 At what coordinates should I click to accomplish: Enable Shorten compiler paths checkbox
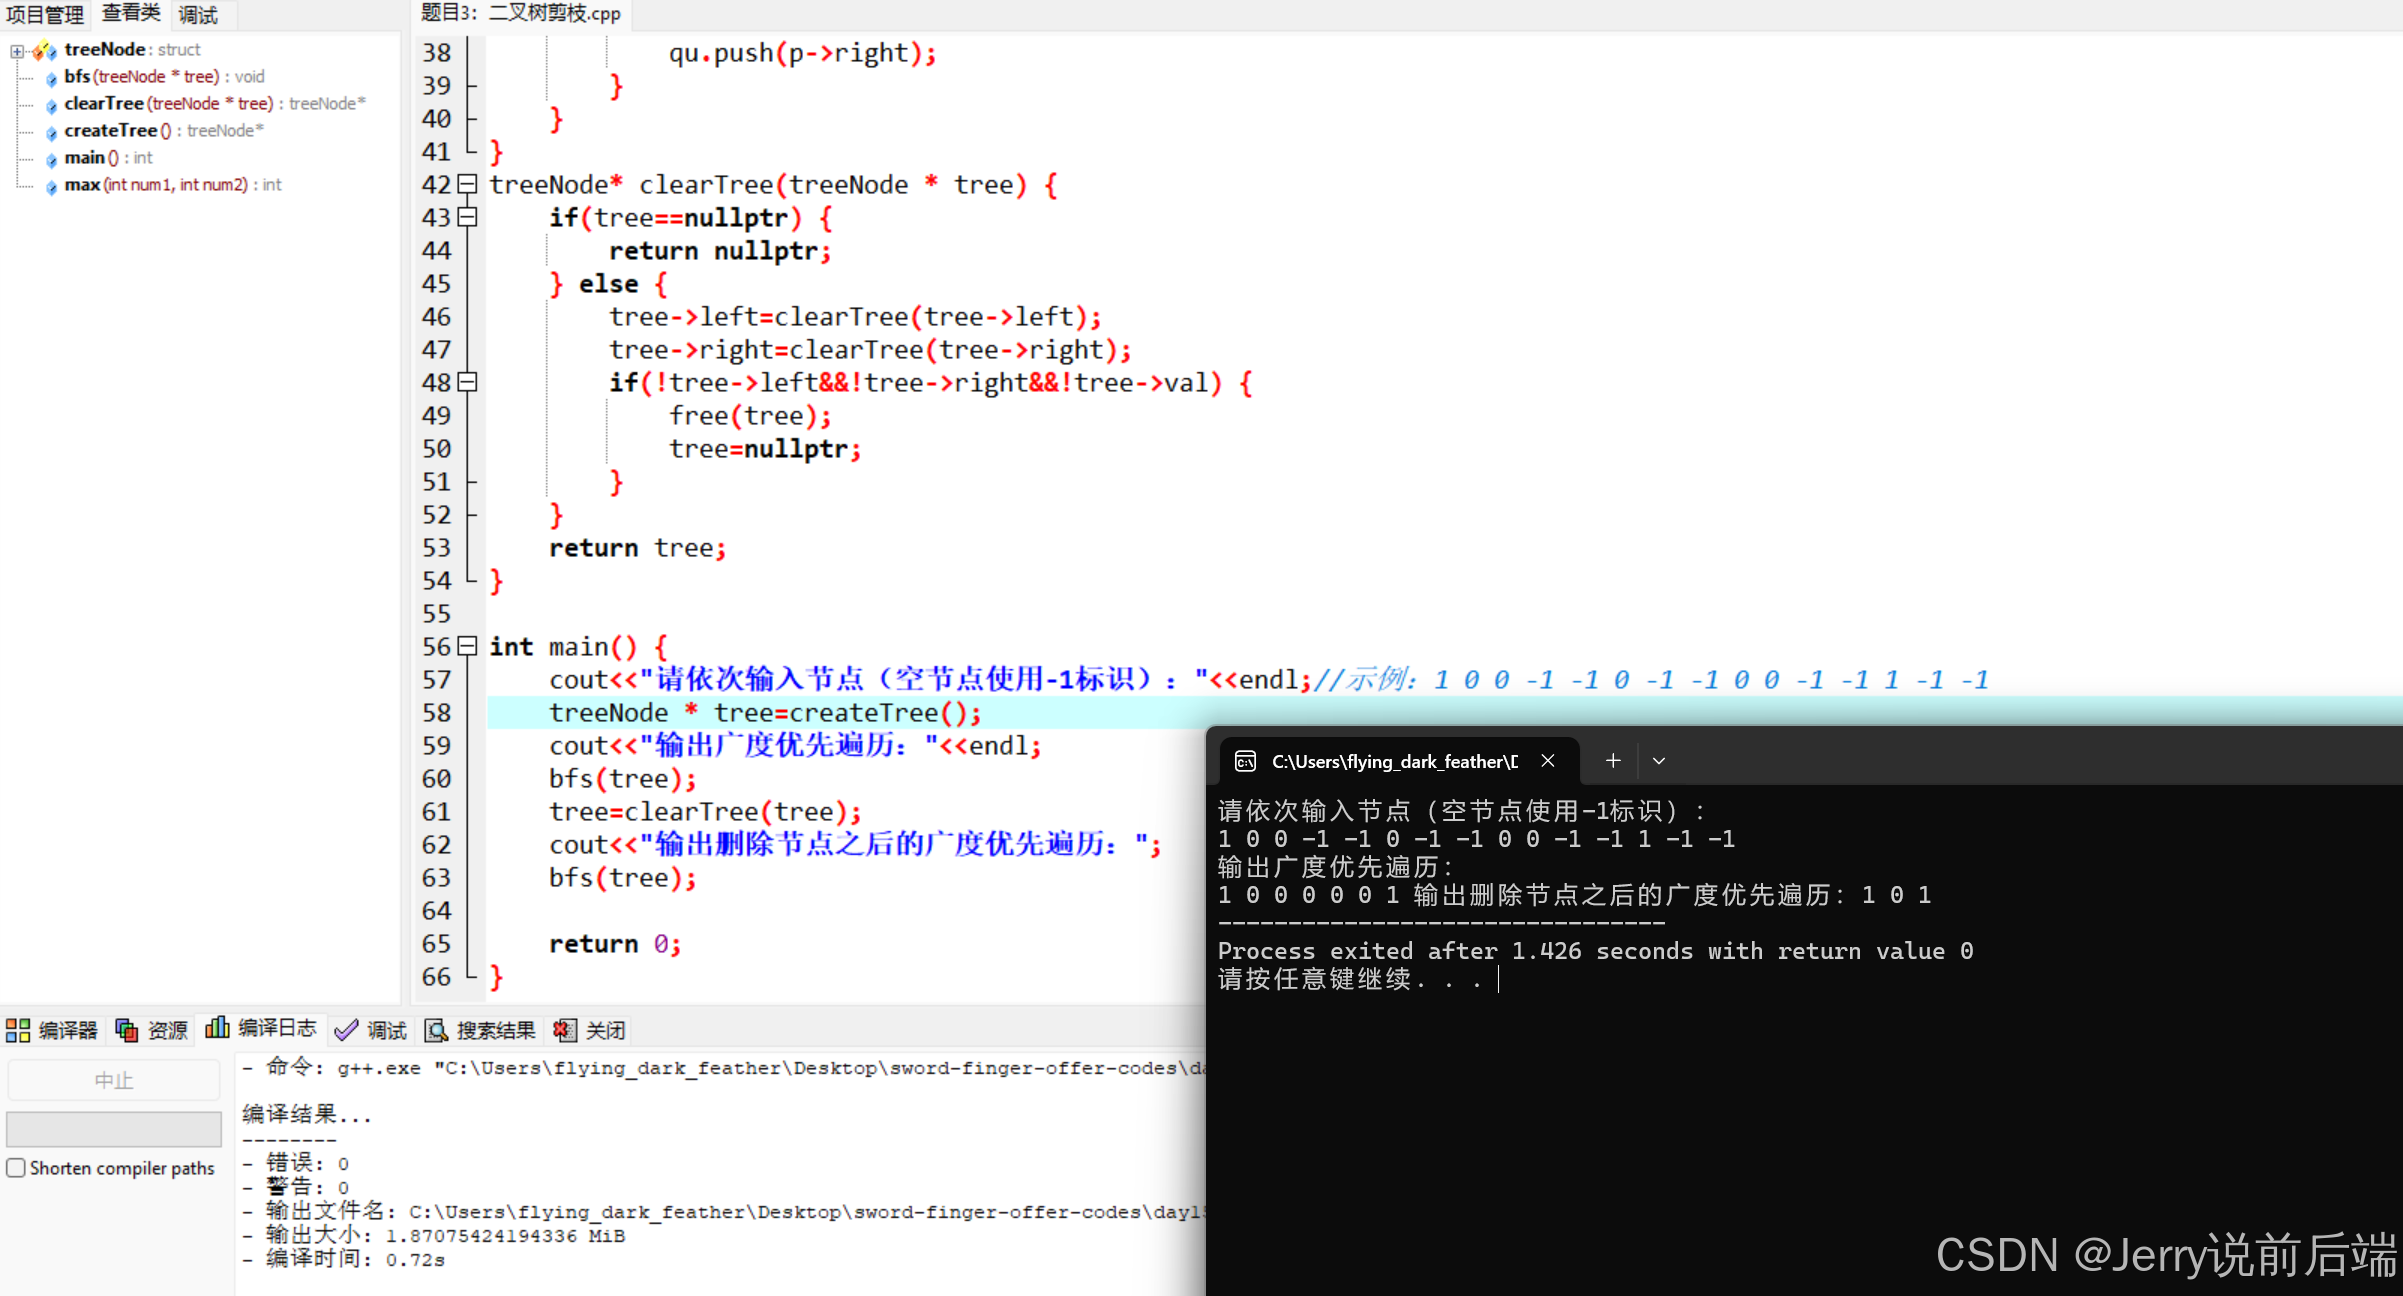[16, 1168]
